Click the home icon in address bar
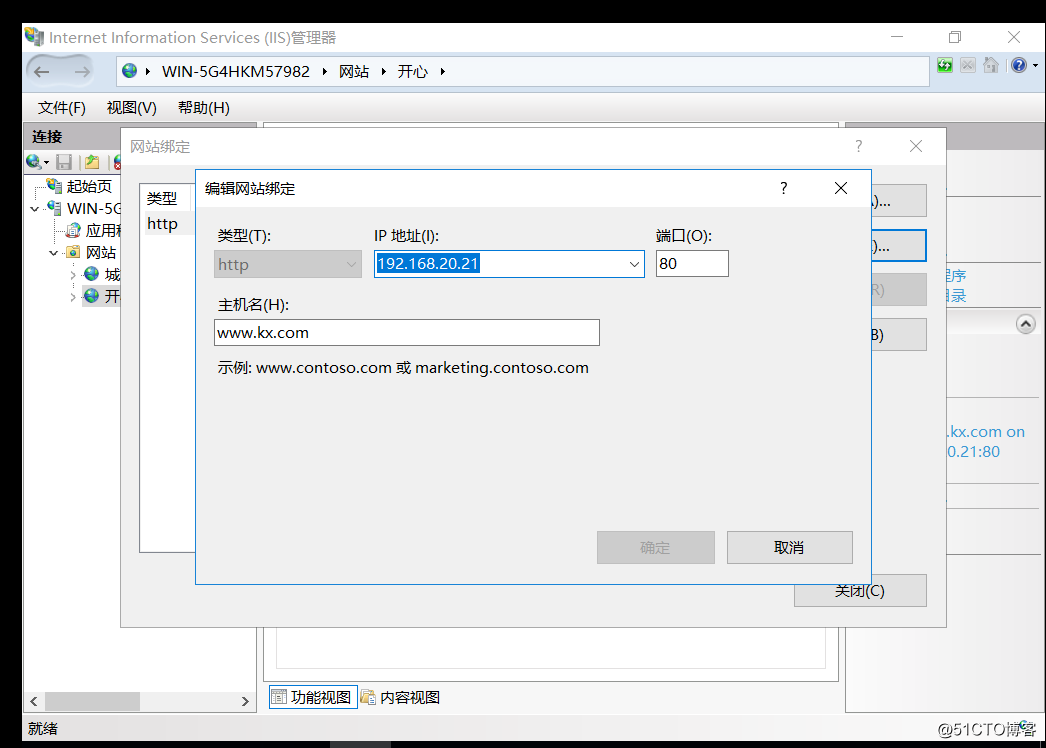The height and width of the screenshot is (748, 1046). (x=991, y=65)
